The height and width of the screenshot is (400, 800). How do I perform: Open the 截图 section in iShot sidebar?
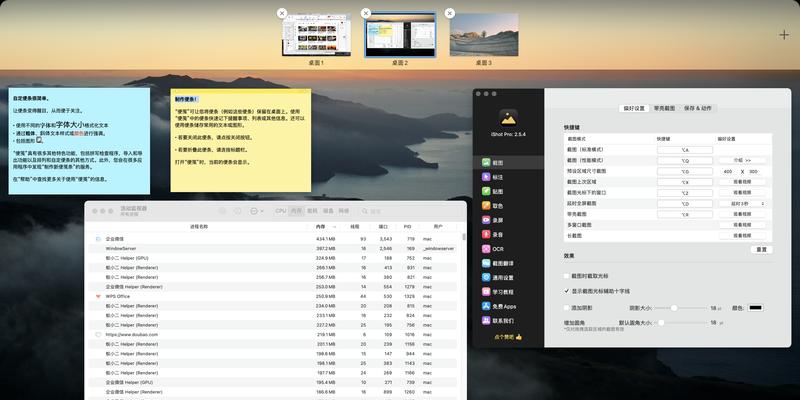click(x=508, y=163)
